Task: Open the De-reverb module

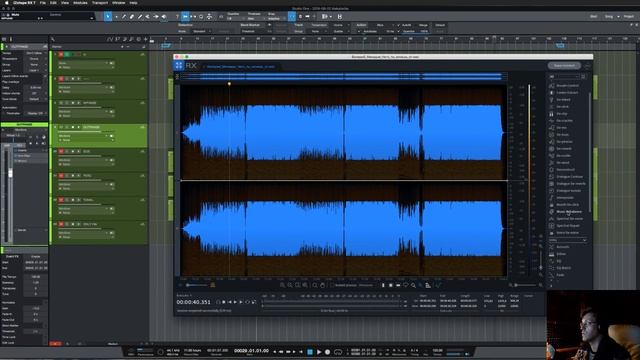Action: [x=564, y=149]
